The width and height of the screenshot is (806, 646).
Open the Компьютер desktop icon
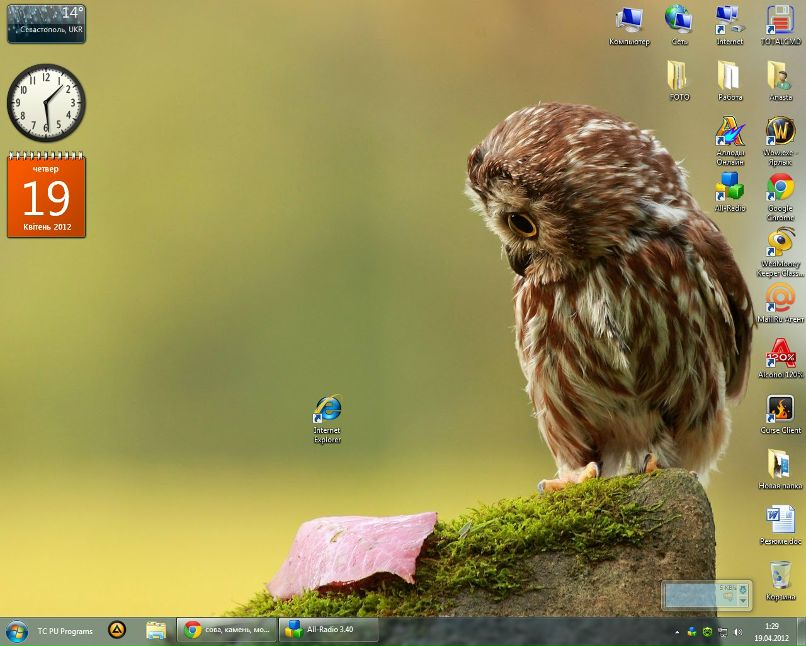pos(629,21)
